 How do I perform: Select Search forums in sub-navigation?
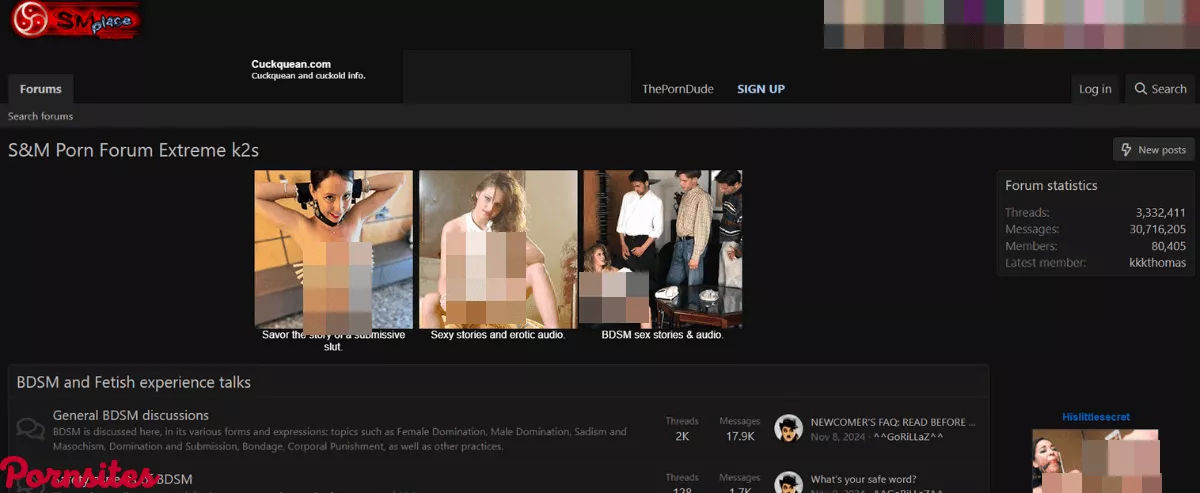[x=41, y=116]
